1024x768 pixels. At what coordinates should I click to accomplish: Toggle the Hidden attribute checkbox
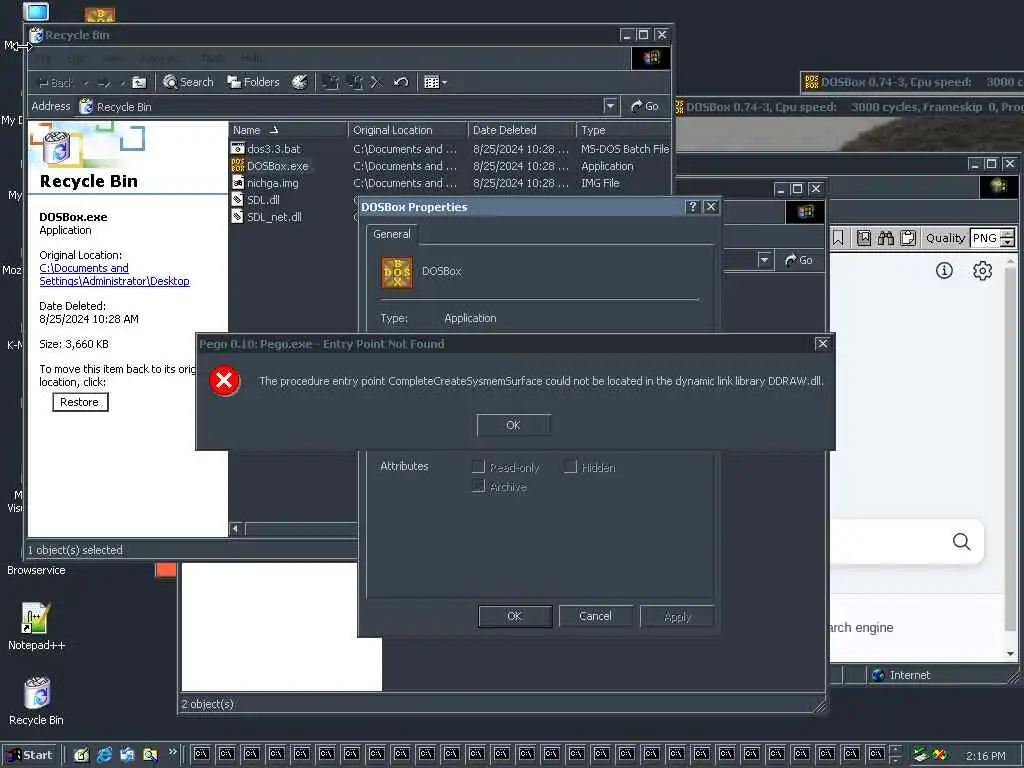click(x=570, y=466)
